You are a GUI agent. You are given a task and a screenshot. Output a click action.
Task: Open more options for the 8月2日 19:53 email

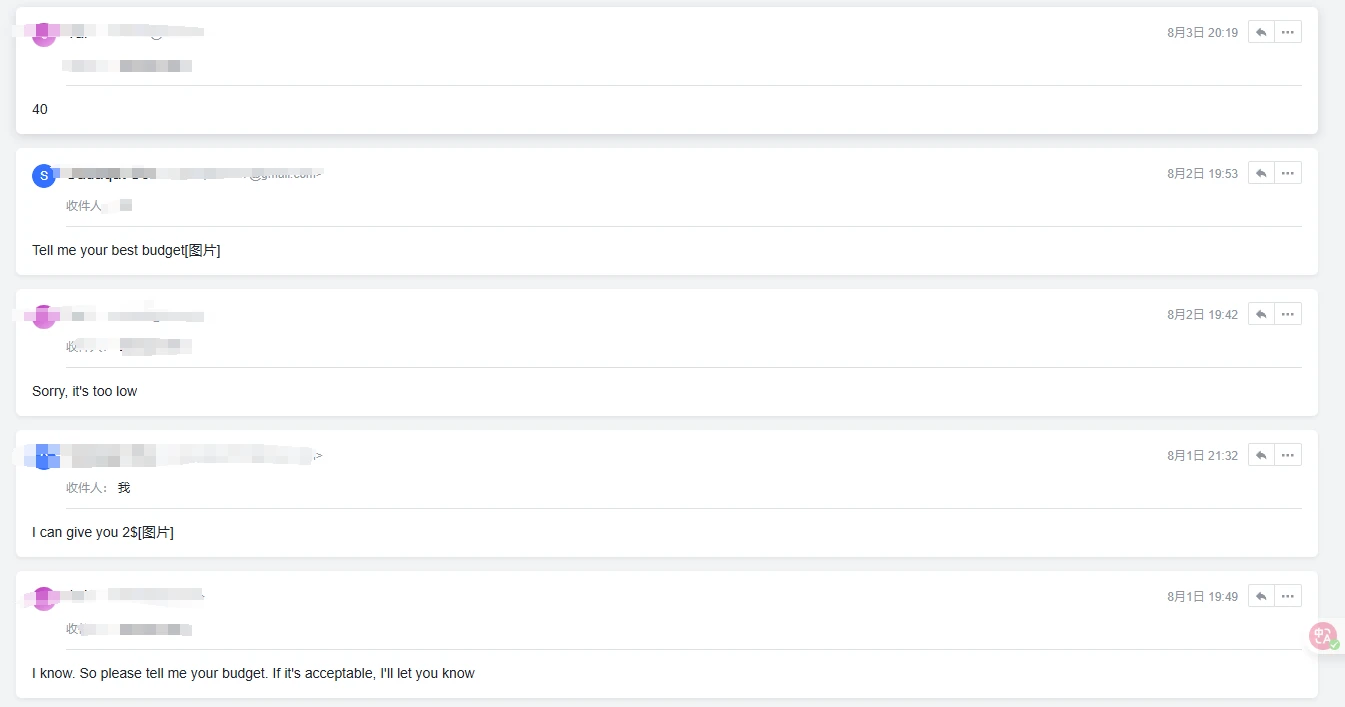[x=1288, y=173]
